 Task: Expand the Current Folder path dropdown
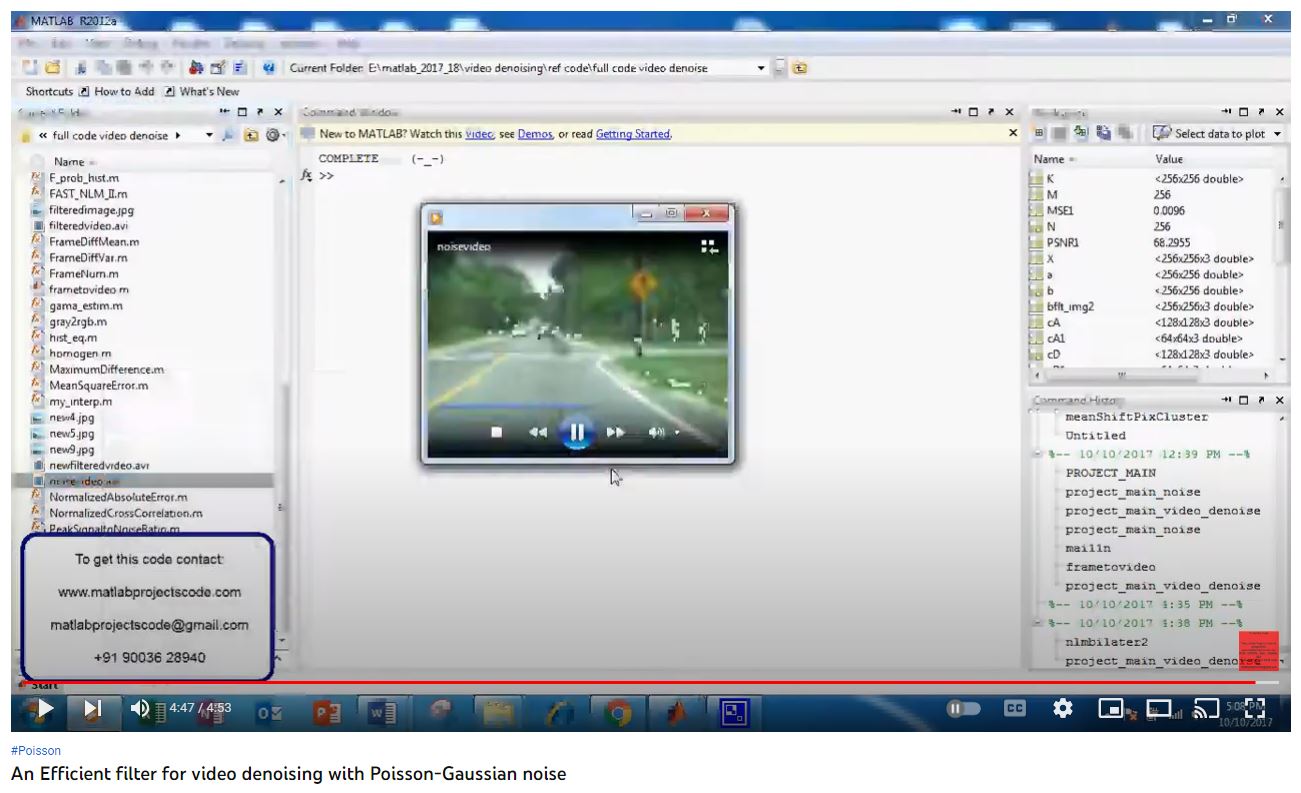point(761,68)
